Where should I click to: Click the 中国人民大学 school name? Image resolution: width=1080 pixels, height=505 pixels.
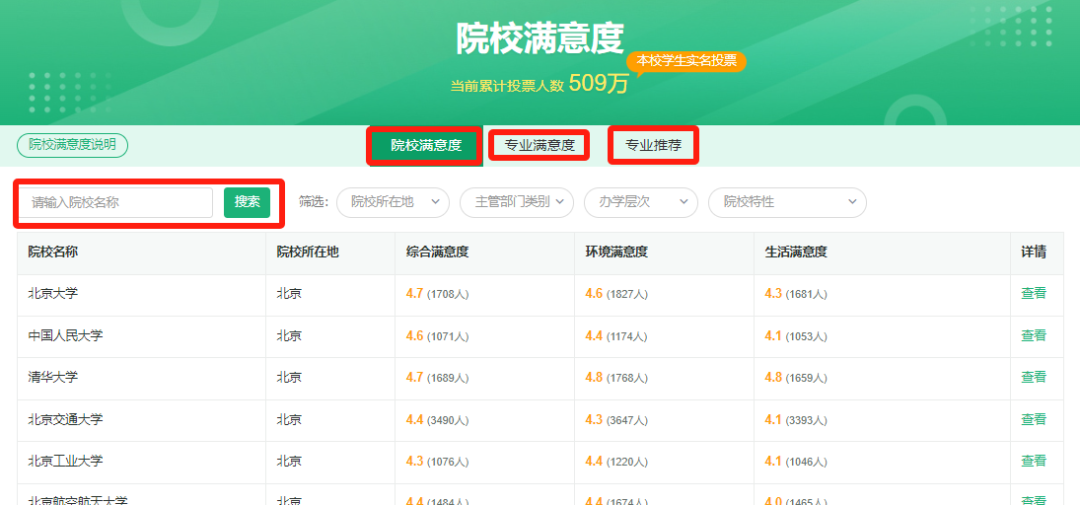pos(65,336)
